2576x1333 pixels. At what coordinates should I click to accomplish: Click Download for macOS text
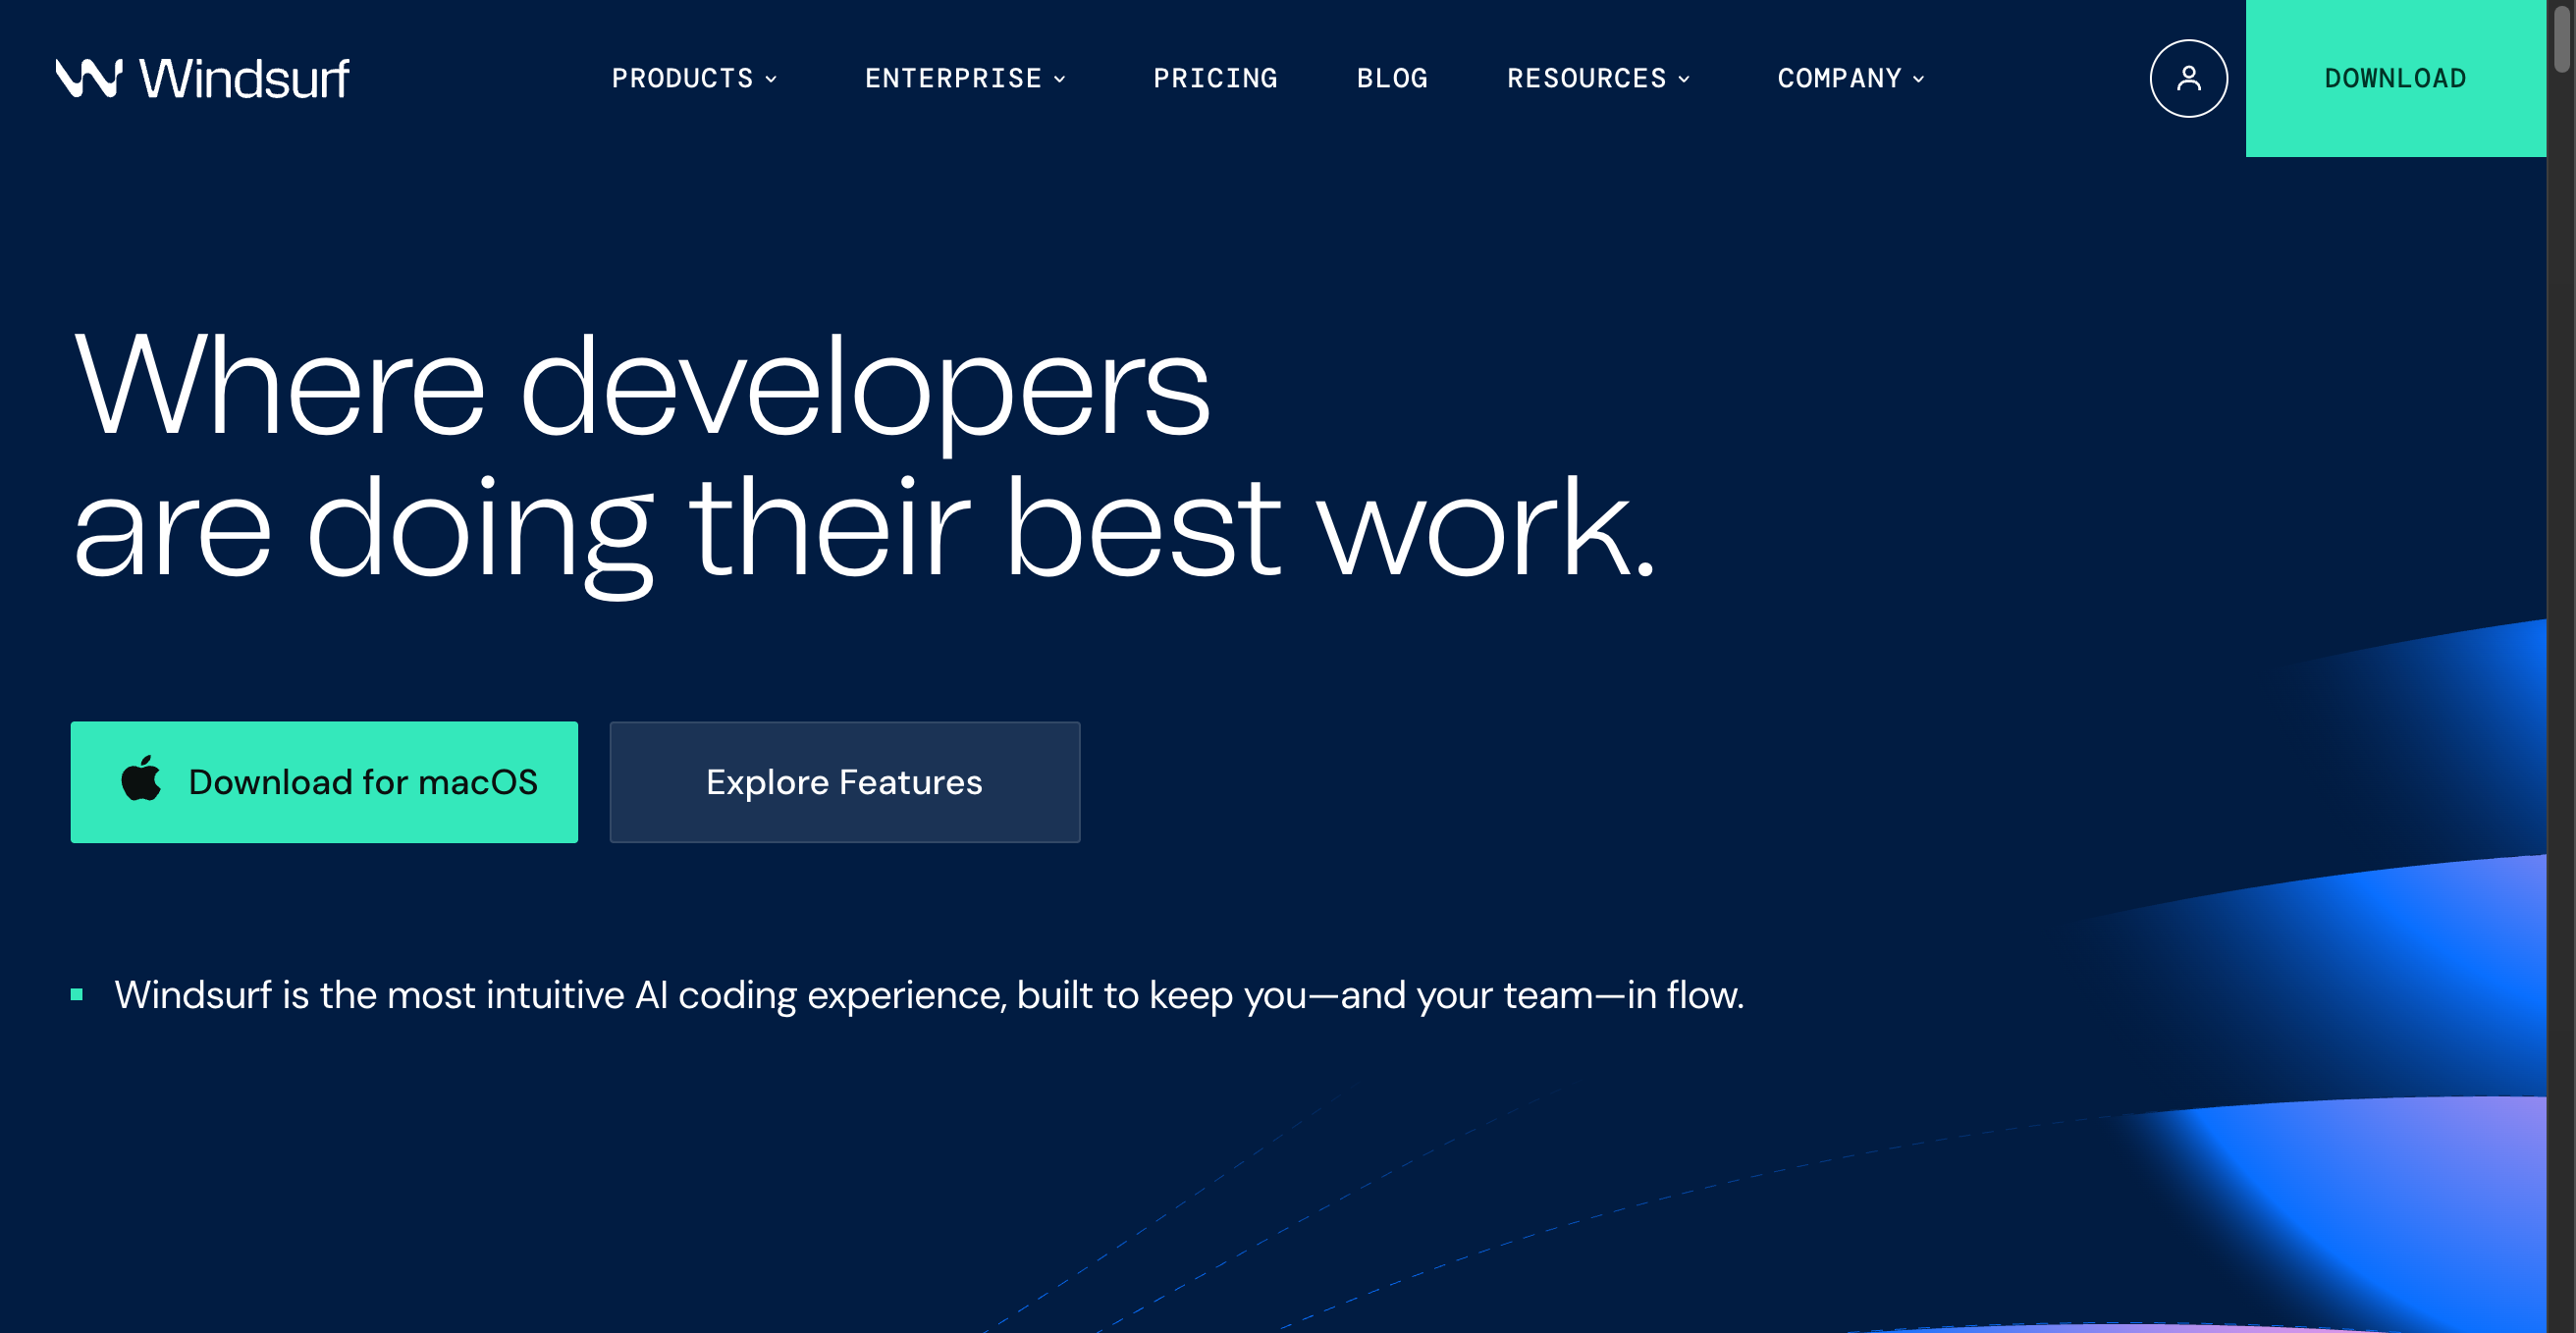tap(363, 782)
